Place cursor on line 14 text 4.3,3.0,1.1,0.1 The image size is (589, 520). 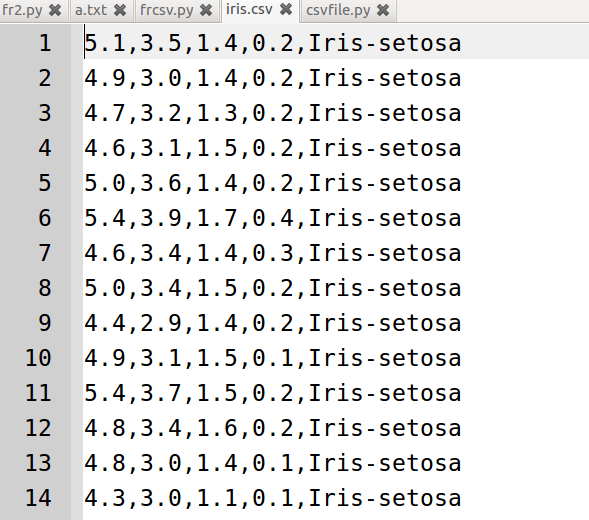[x=189, y=498]
